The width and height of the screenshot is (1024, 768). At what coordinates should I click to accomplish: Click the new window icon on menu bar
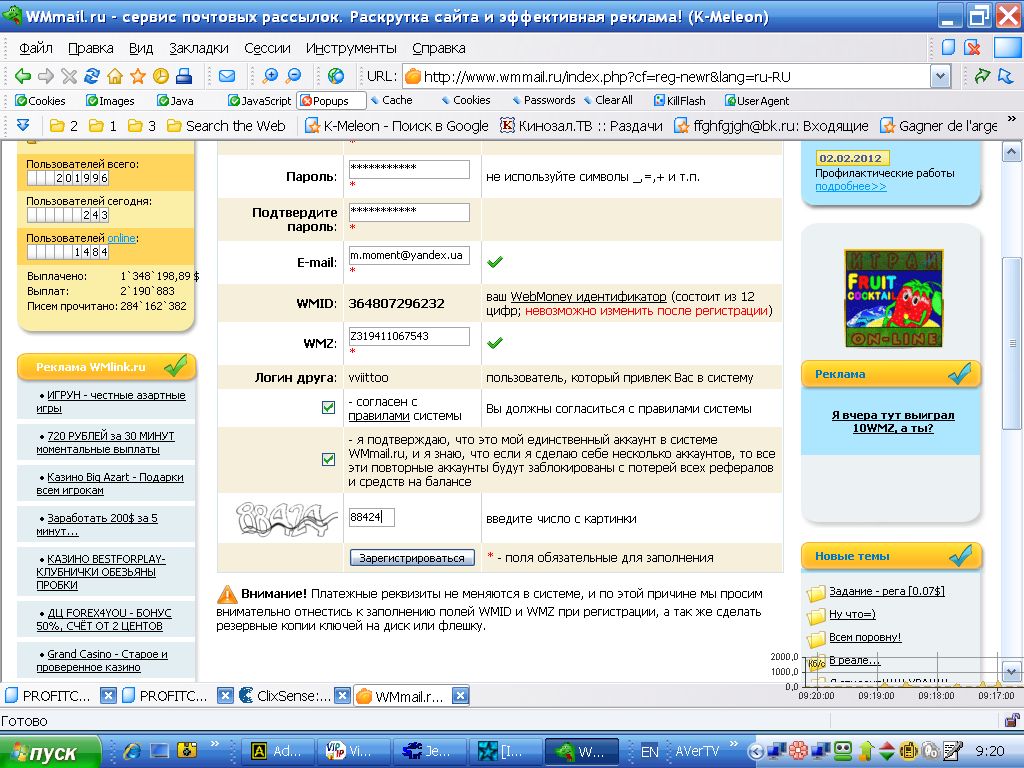948,47
